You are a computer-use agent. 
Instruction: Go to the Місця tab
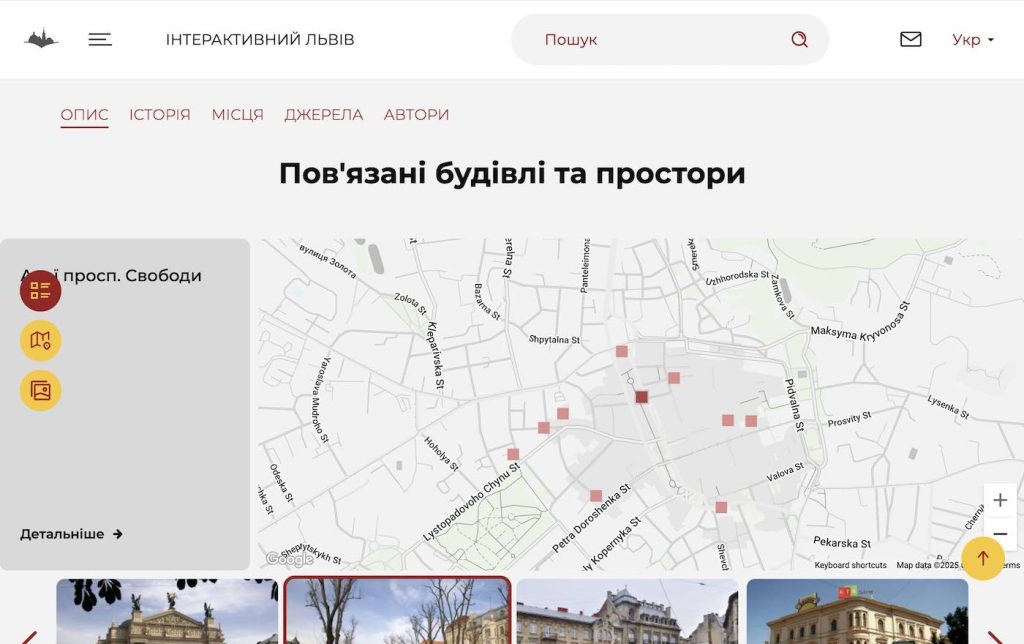click(x=237, y=115)
